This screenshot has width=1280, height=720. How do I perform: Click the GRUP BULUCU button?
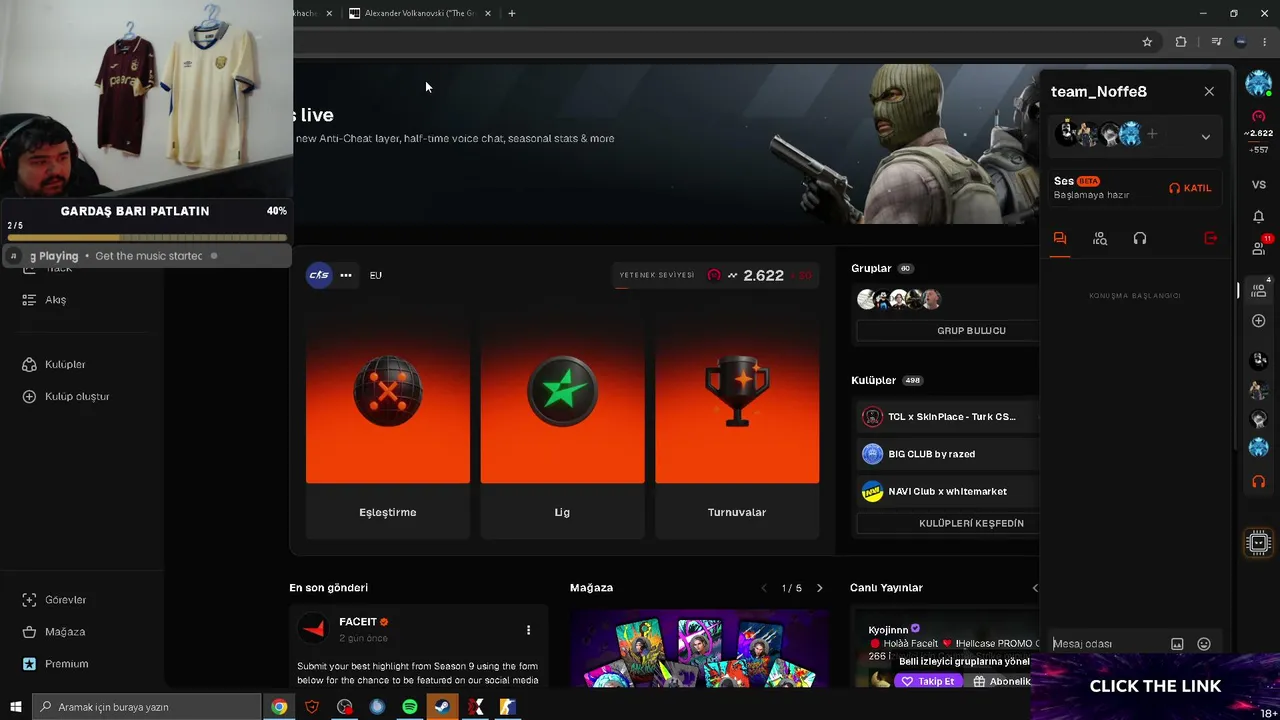pos(948,330)
